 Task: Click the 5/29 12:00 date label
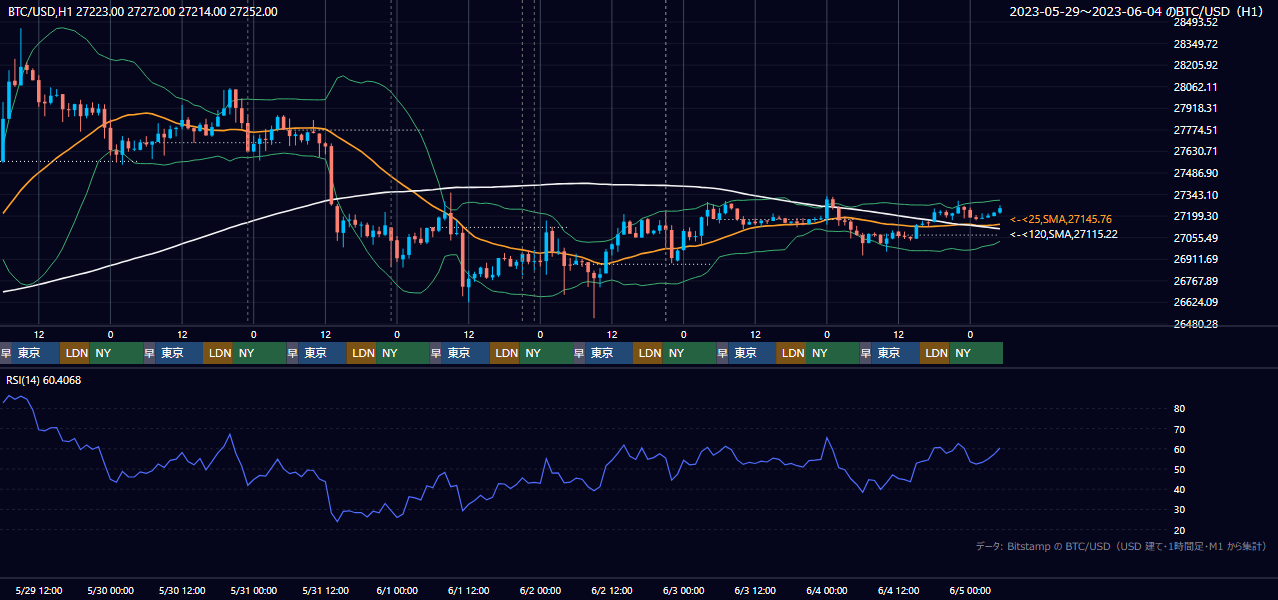38,591
